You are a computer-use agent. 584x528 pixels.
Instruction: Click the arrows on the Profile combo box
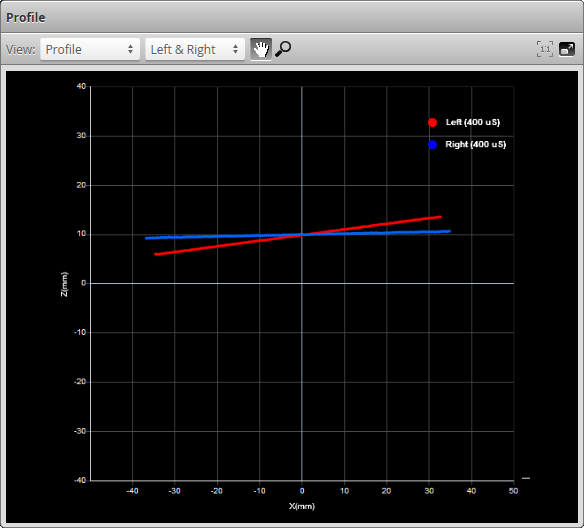click(130, 49)
